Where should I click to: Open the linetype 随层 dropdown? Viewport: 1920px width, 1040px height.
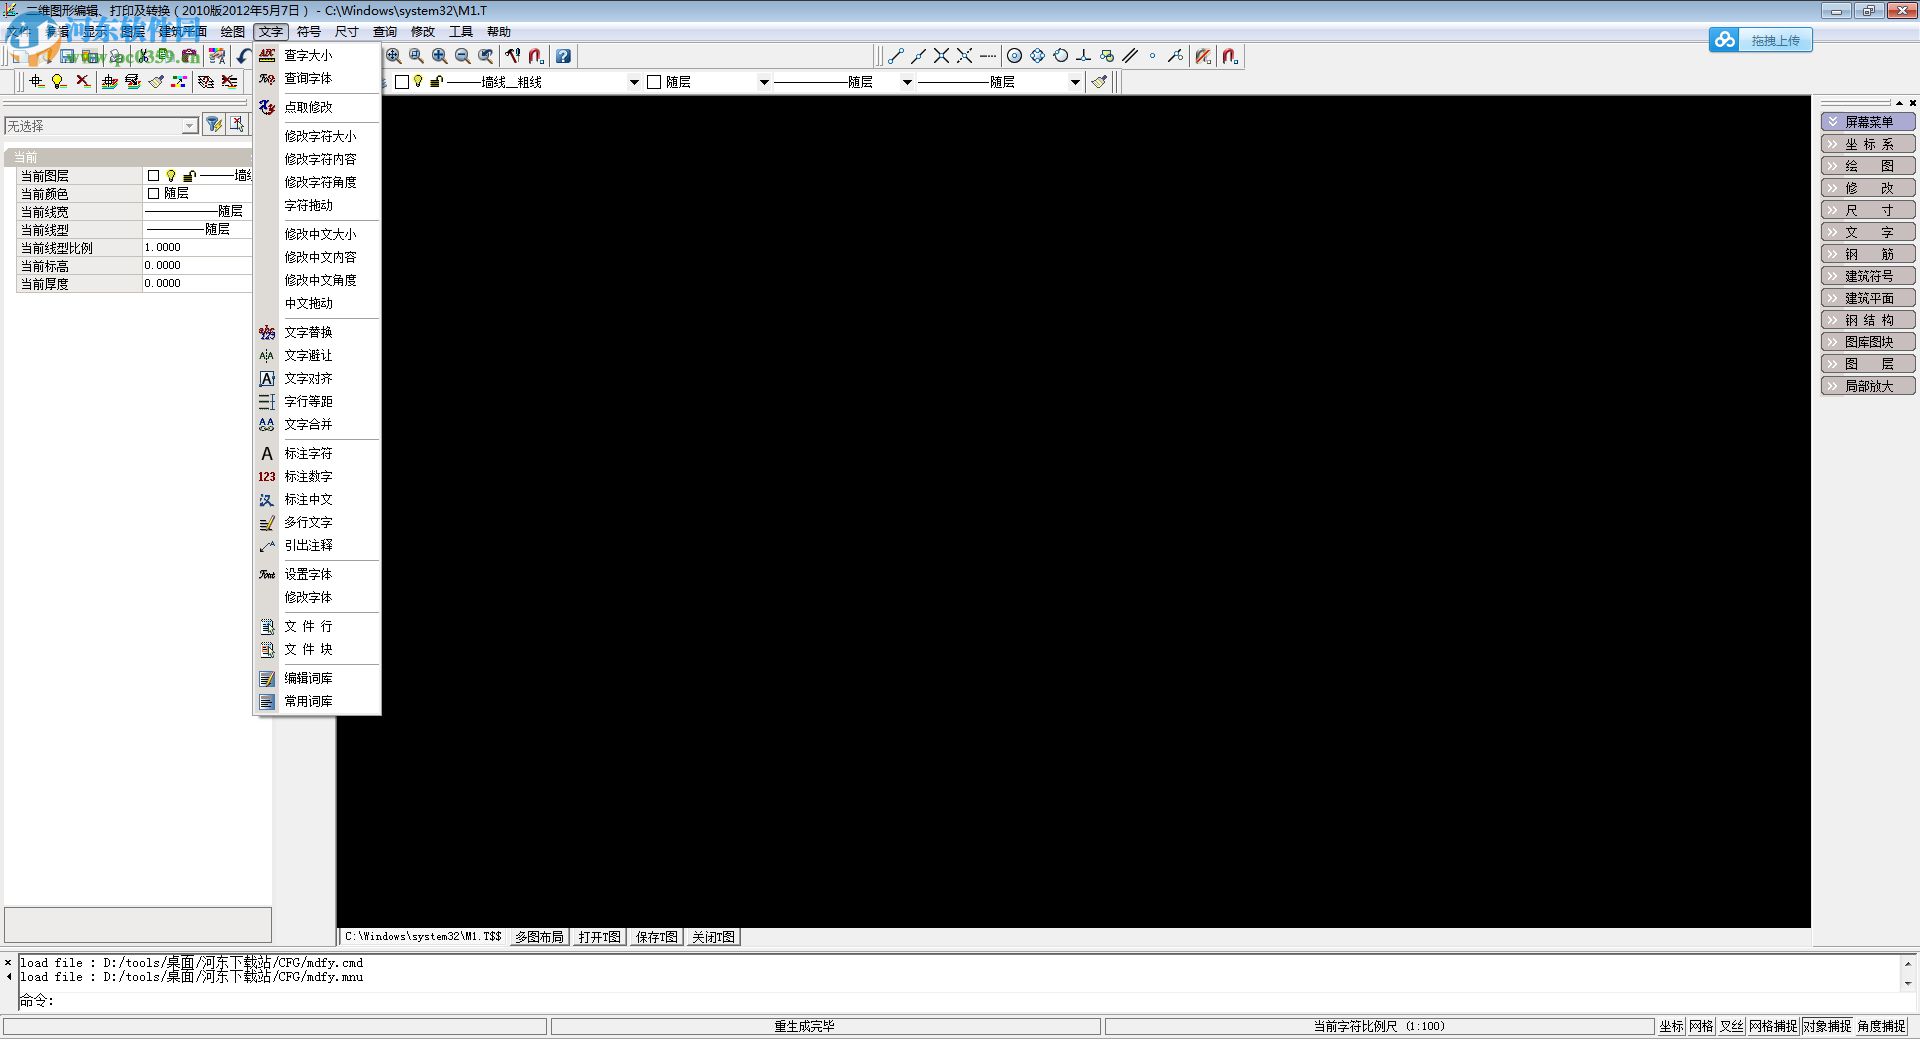pos(907,82)
